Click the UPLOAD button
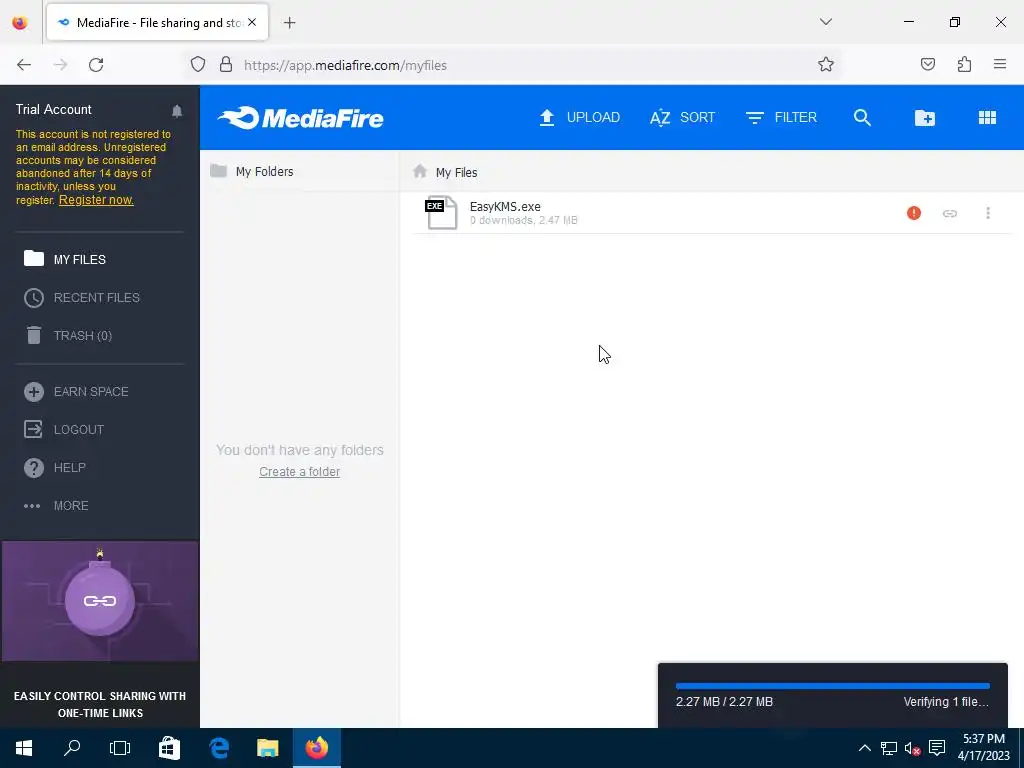1024x768 pixels. (x=579, y=118)
